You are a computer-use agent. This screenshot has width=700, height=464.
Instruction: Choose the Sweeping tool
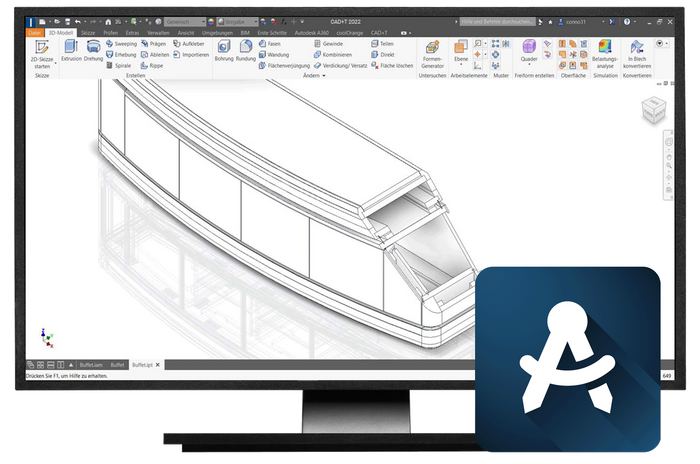tap(121, 44)
